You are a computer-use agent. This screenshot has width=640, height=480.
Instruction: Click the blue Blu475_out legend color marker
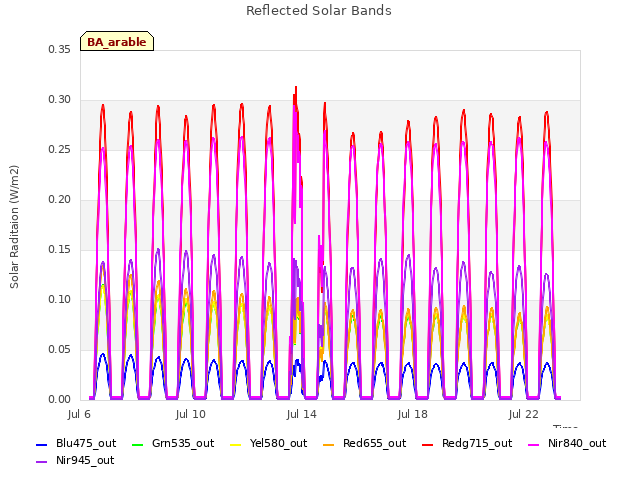tap(42, 444)
